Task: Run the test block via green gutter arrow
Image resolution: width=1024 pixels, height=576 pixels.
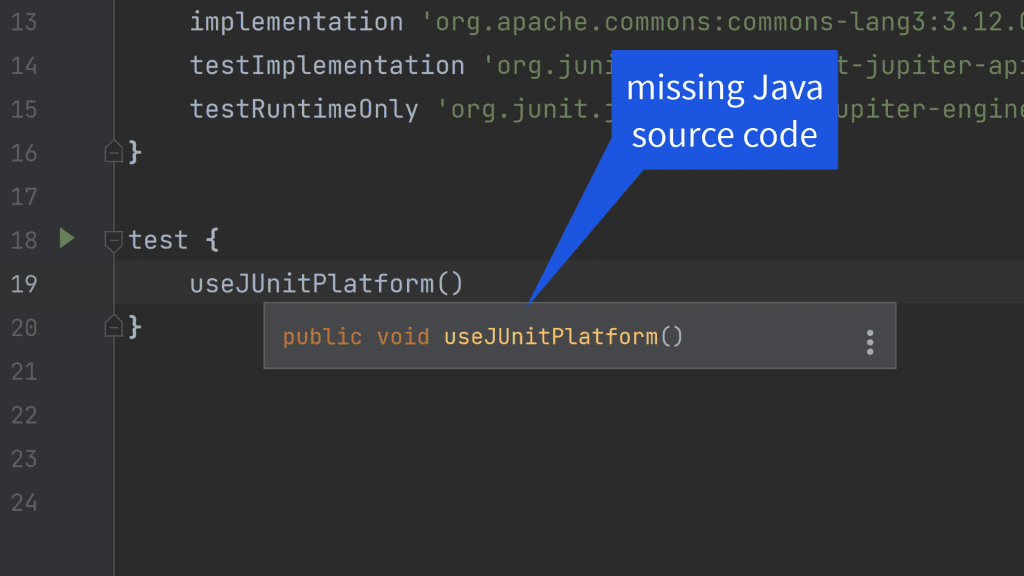Action: (66, 239)
